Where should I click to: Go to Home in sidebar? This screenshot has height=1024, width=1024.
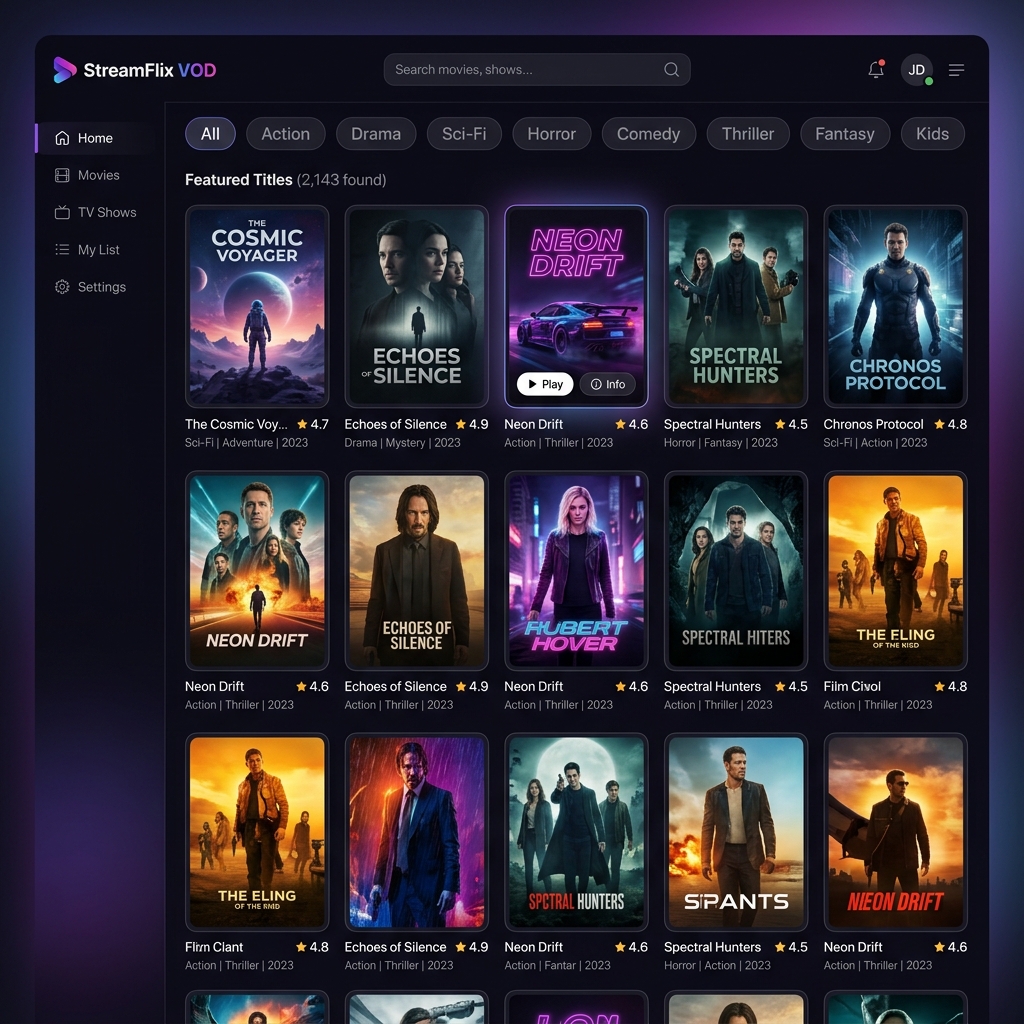[x=96, y=138]
